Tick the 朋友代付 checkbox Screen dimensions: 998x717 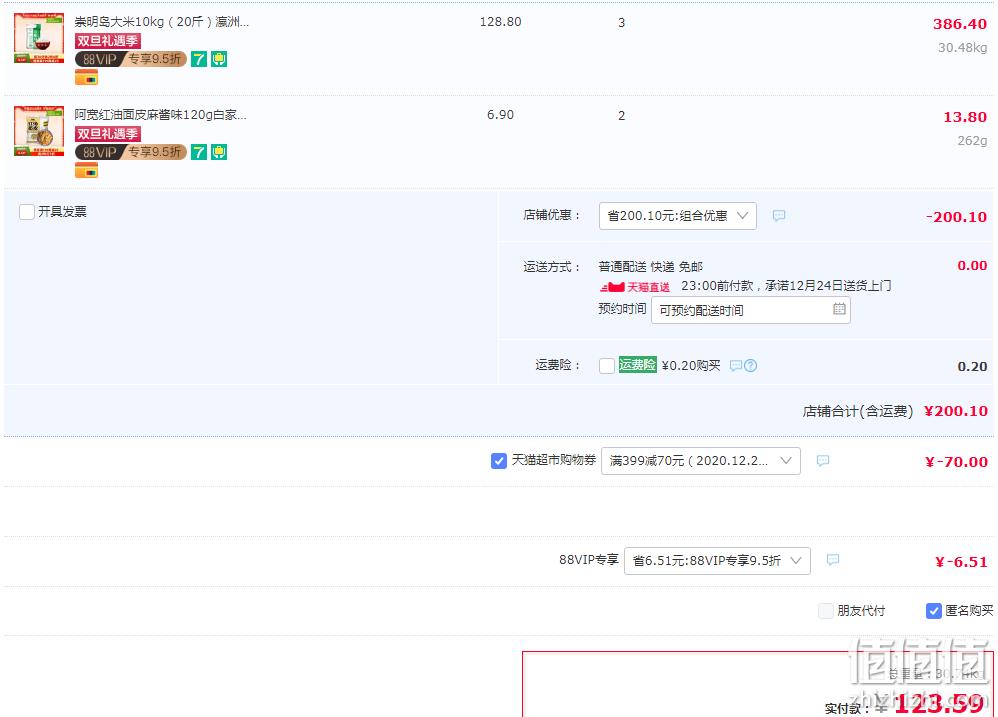pos(826,611)
